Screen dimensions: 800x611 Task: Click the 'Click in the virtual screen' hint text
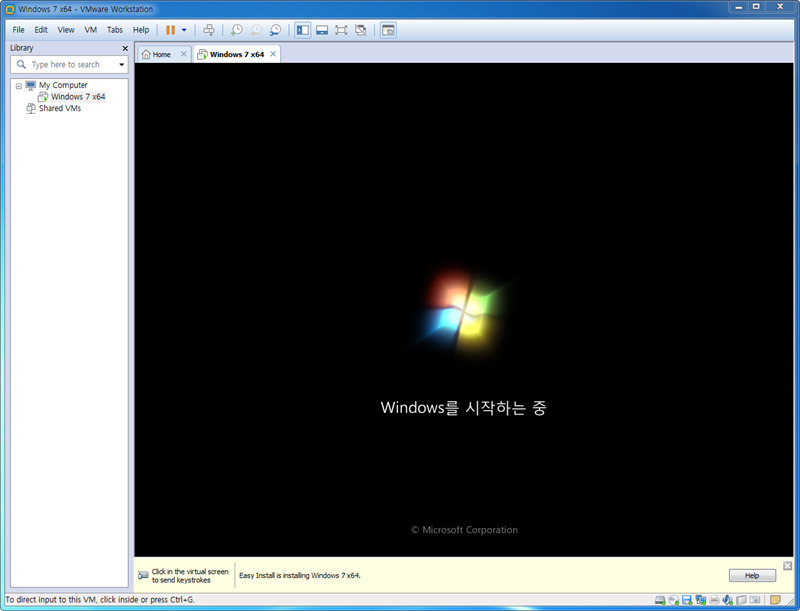point(190,576)
